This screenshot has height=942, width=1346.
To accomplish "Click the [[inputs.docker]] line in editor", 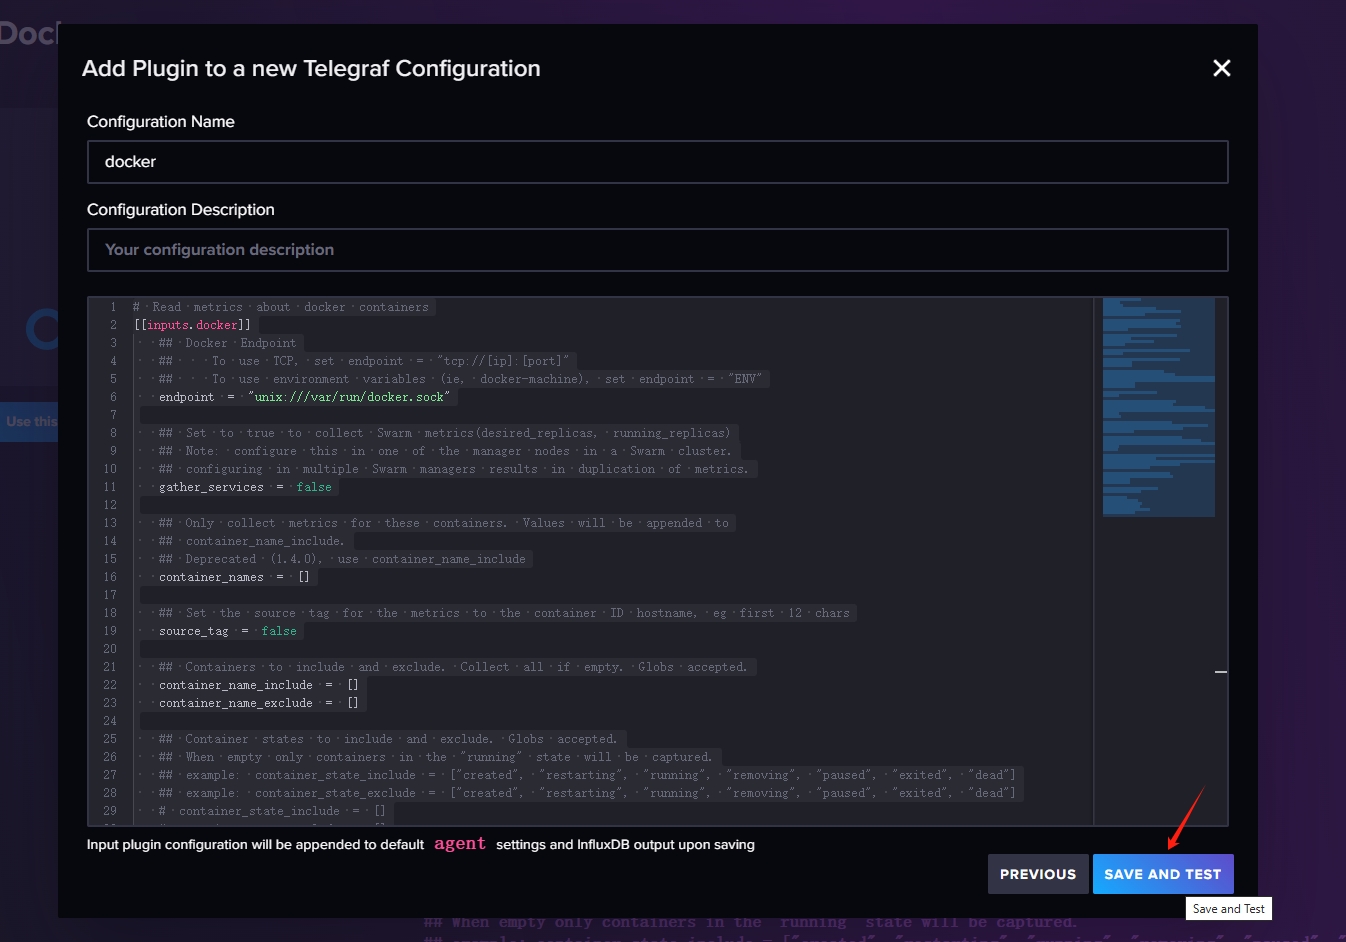I will pyautogui.click(x=192, y=325).
